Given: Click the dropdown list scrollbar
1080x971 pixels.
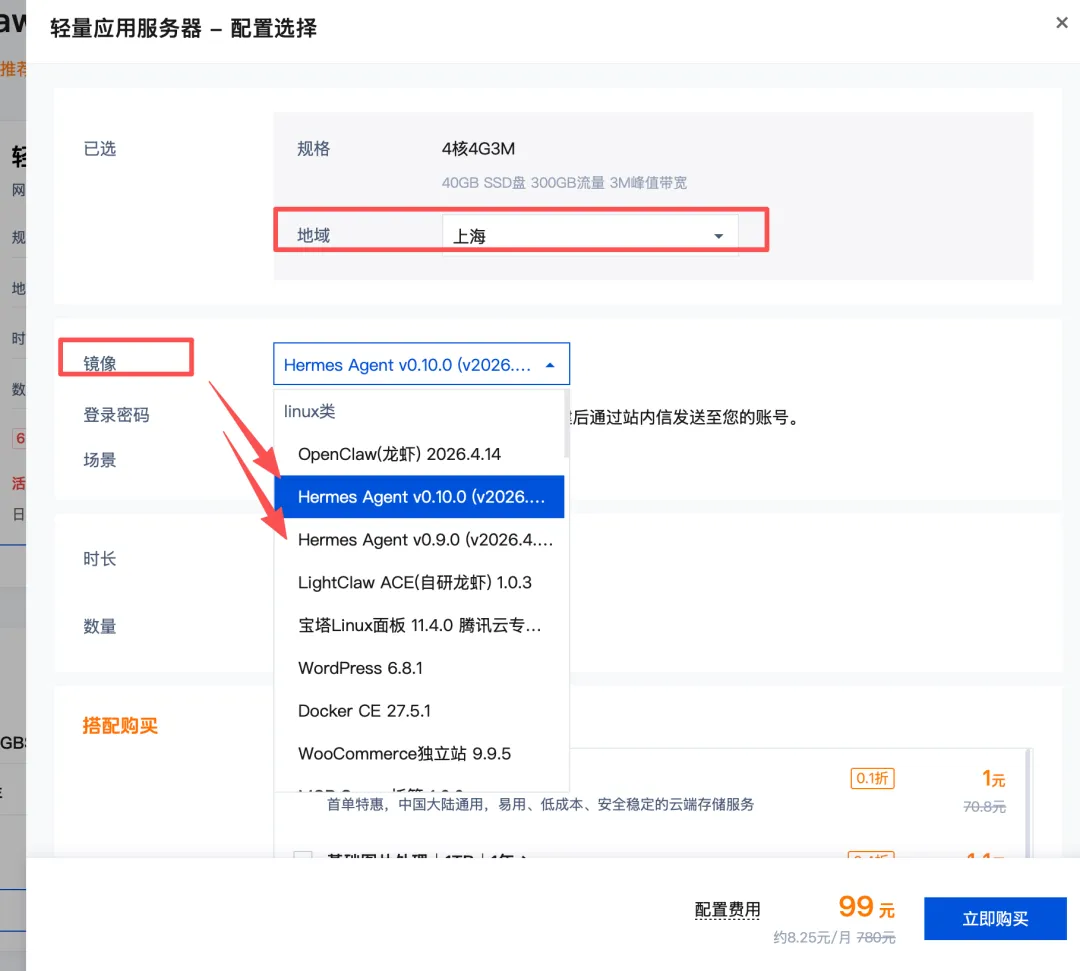Looking at the screenshot, I should 566,423.
